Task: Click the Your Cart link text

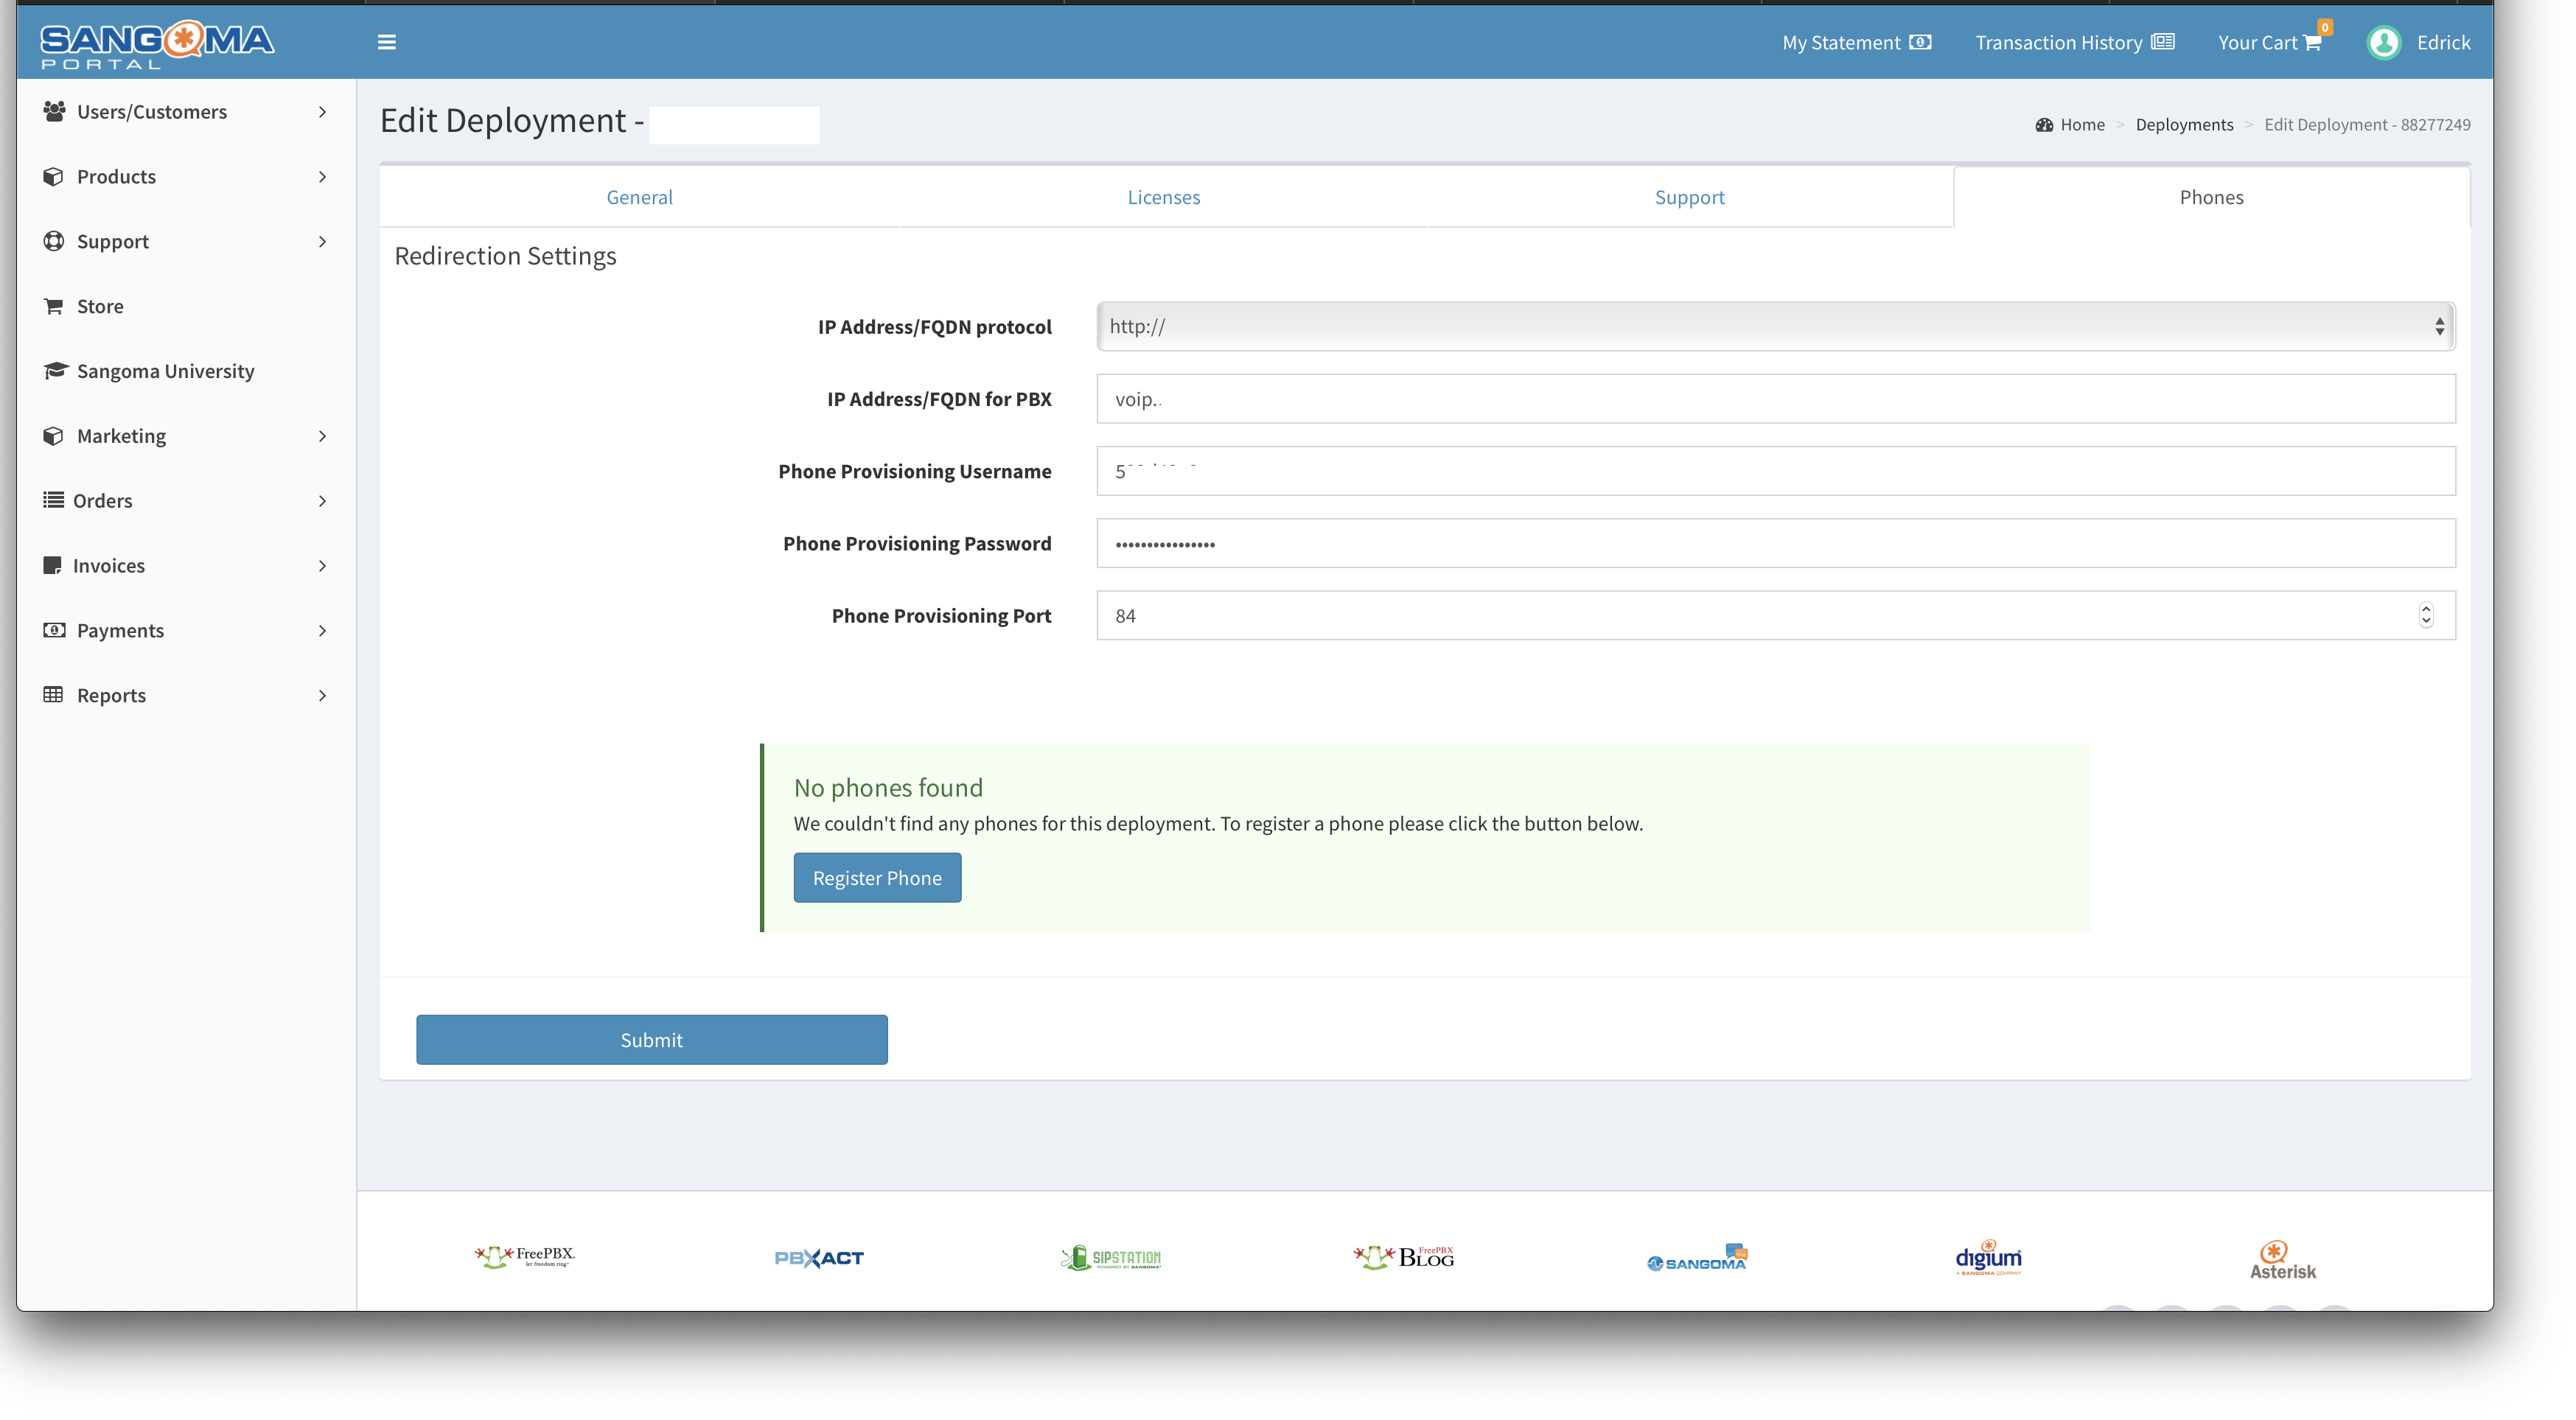Action: pyautogui.click(x=2257, y=42)
